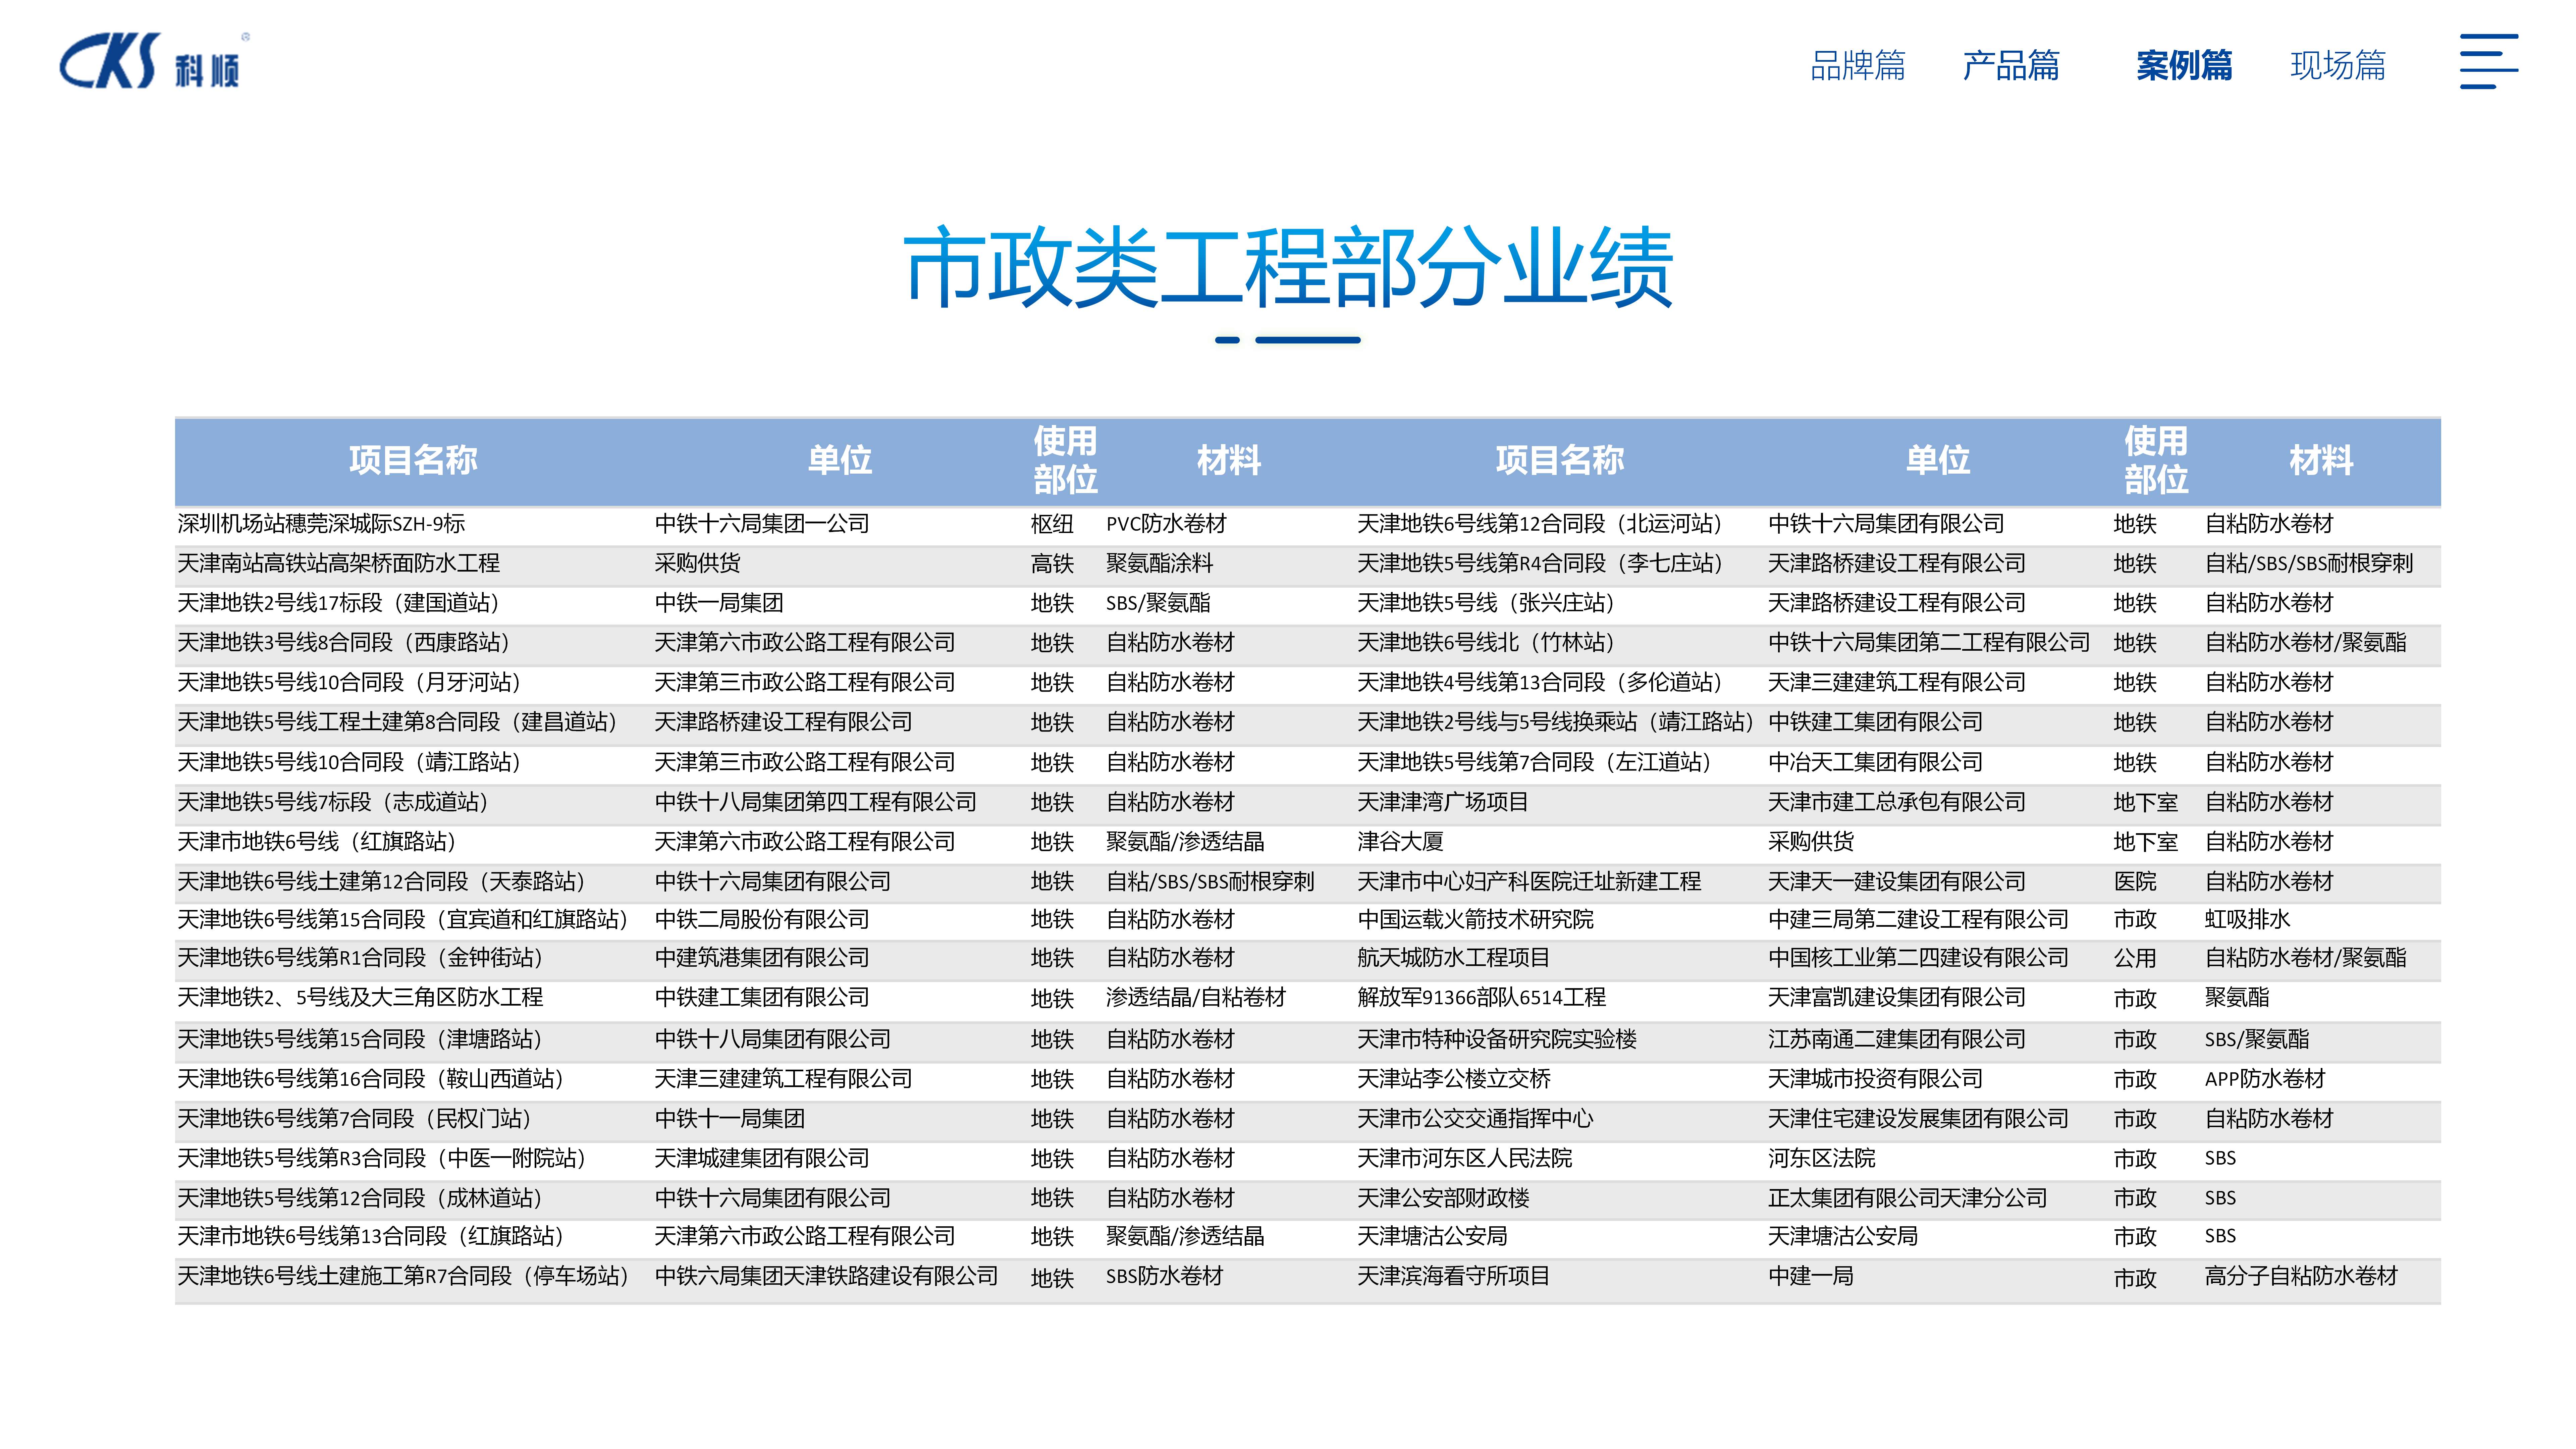Image resolution: width=2576 pixels, height=1449 pixels.
Task: Click the 医院 usage cell
Action: click(2135, 882)
